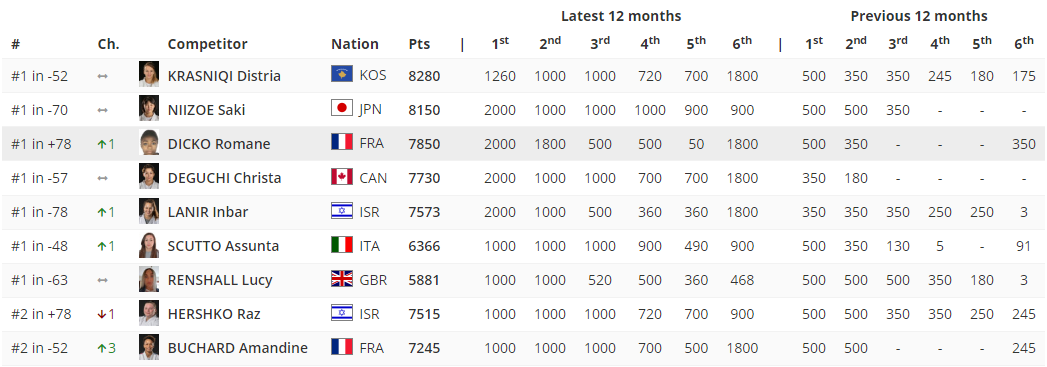Open LANIR Inbar competitor link

tap(208, 212)
